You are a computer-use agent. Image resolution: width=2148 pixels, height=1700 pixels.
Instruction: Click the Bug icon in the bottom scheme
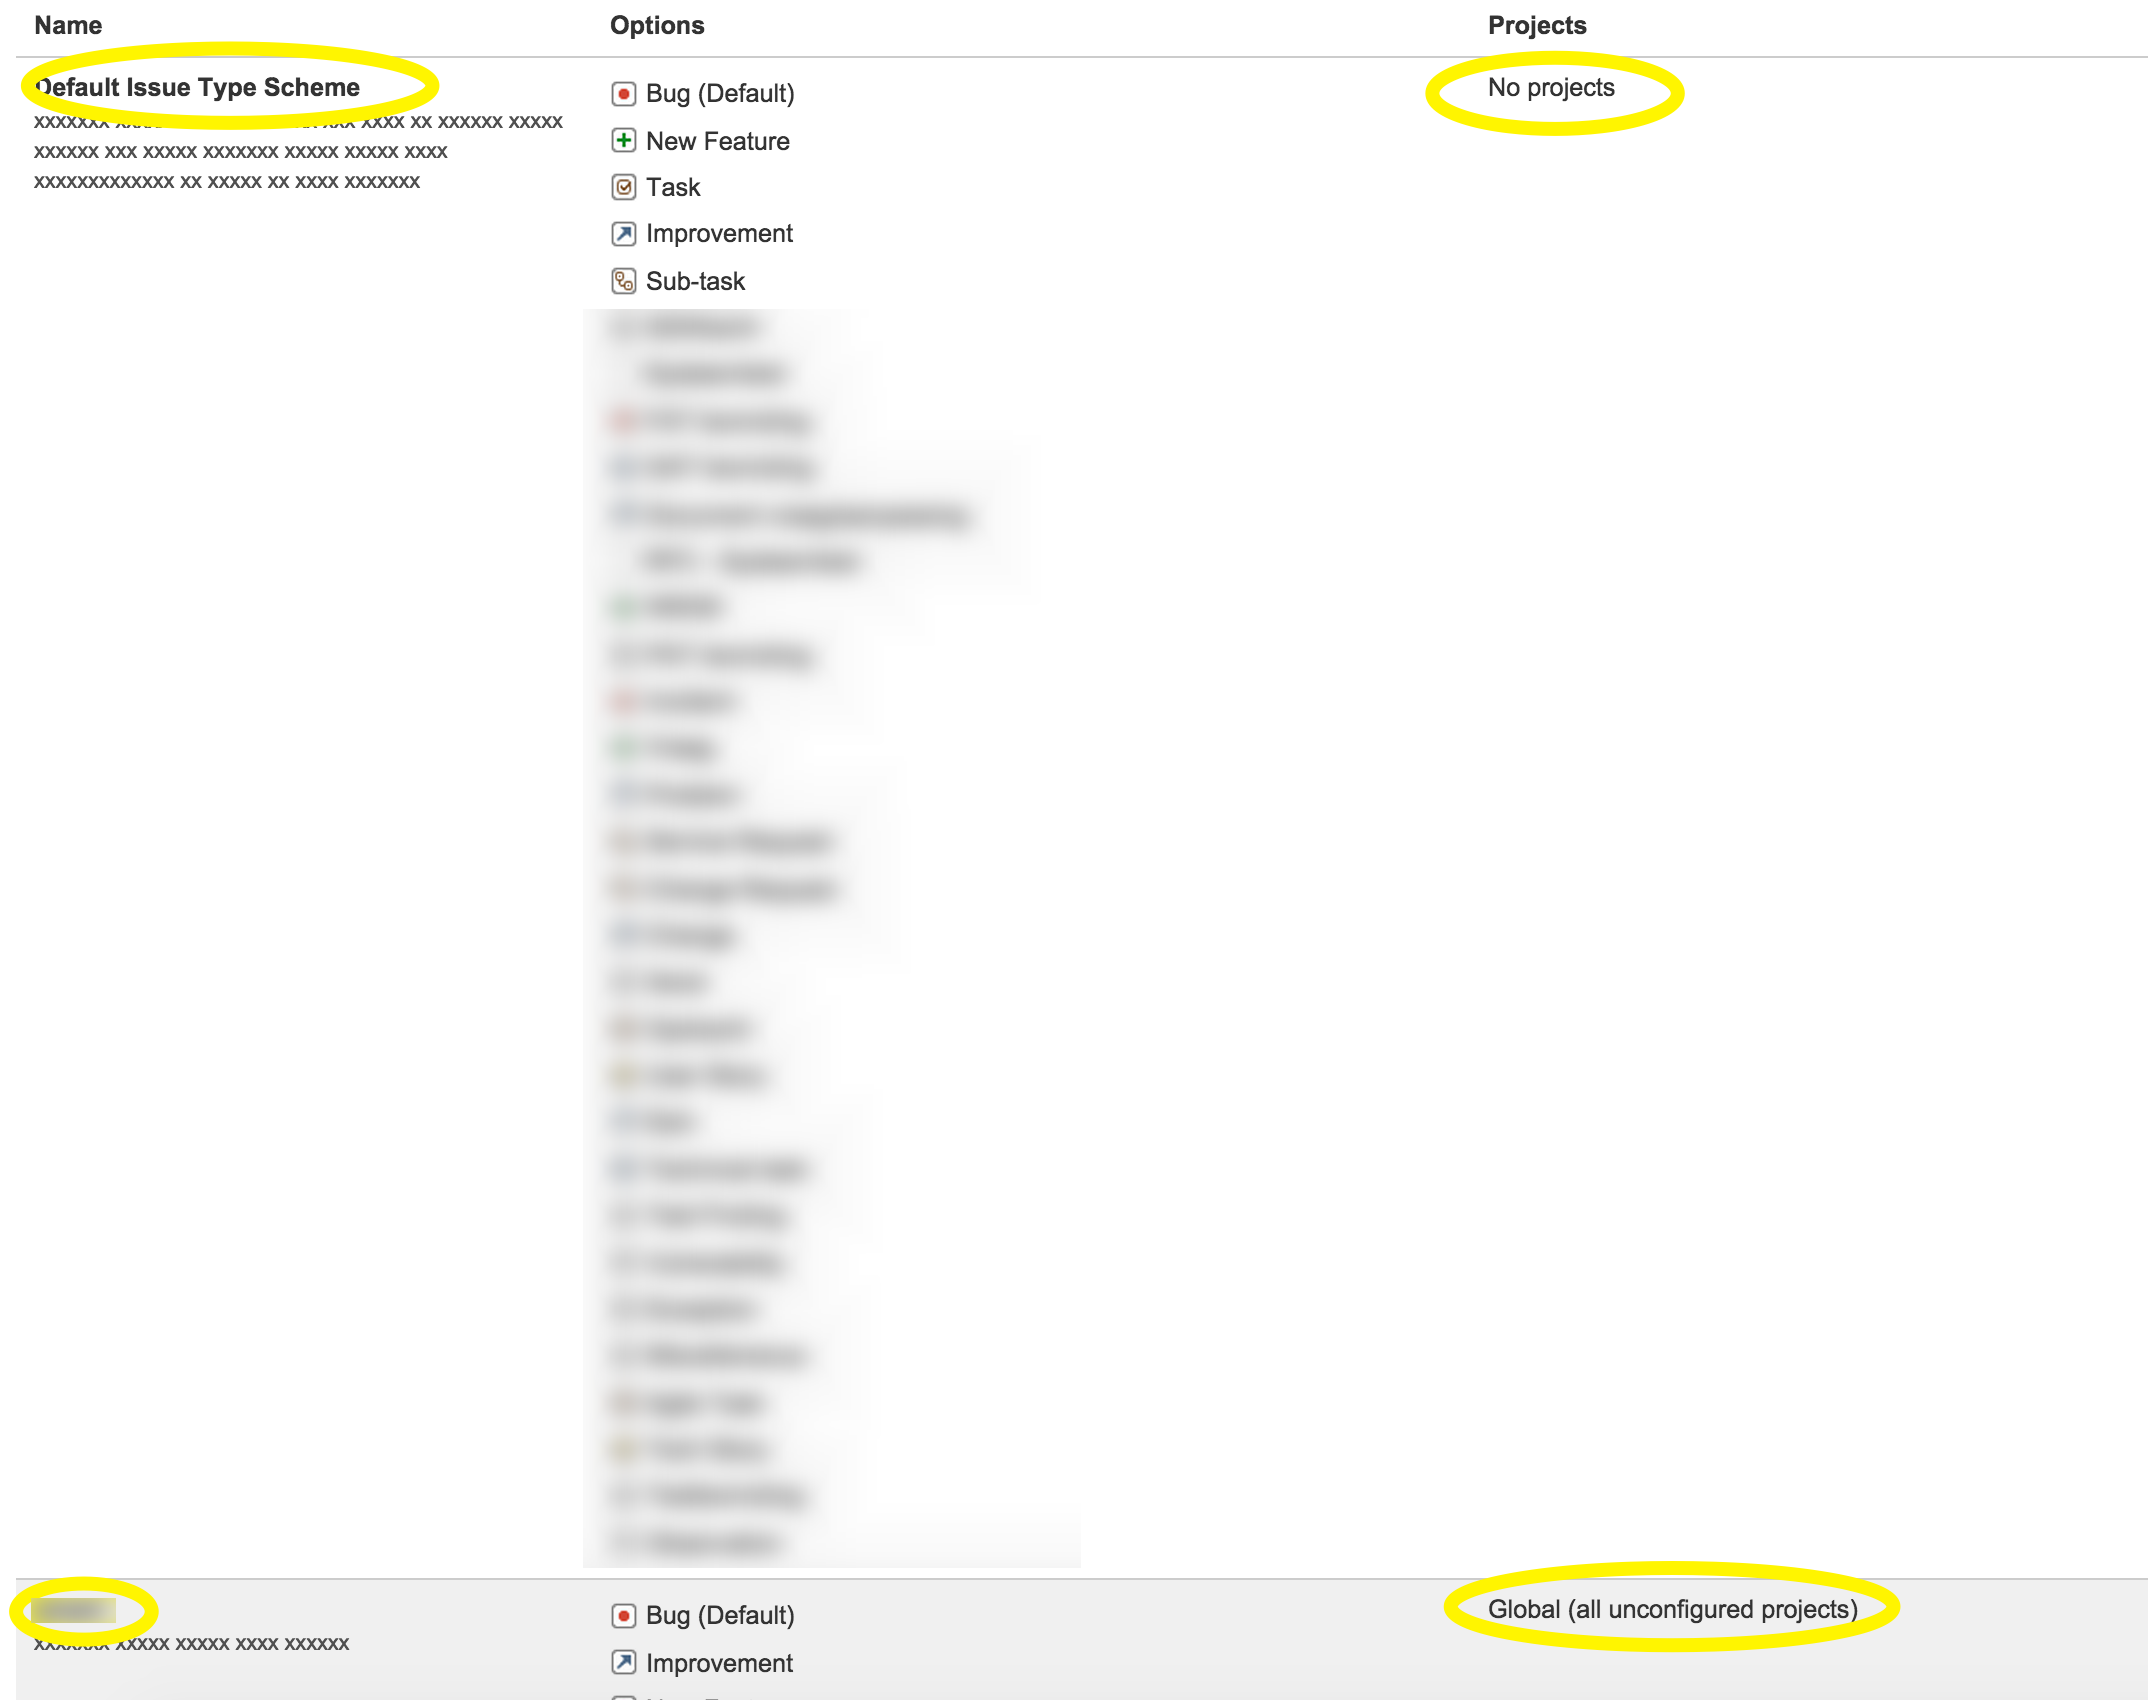click(623, 1616)
